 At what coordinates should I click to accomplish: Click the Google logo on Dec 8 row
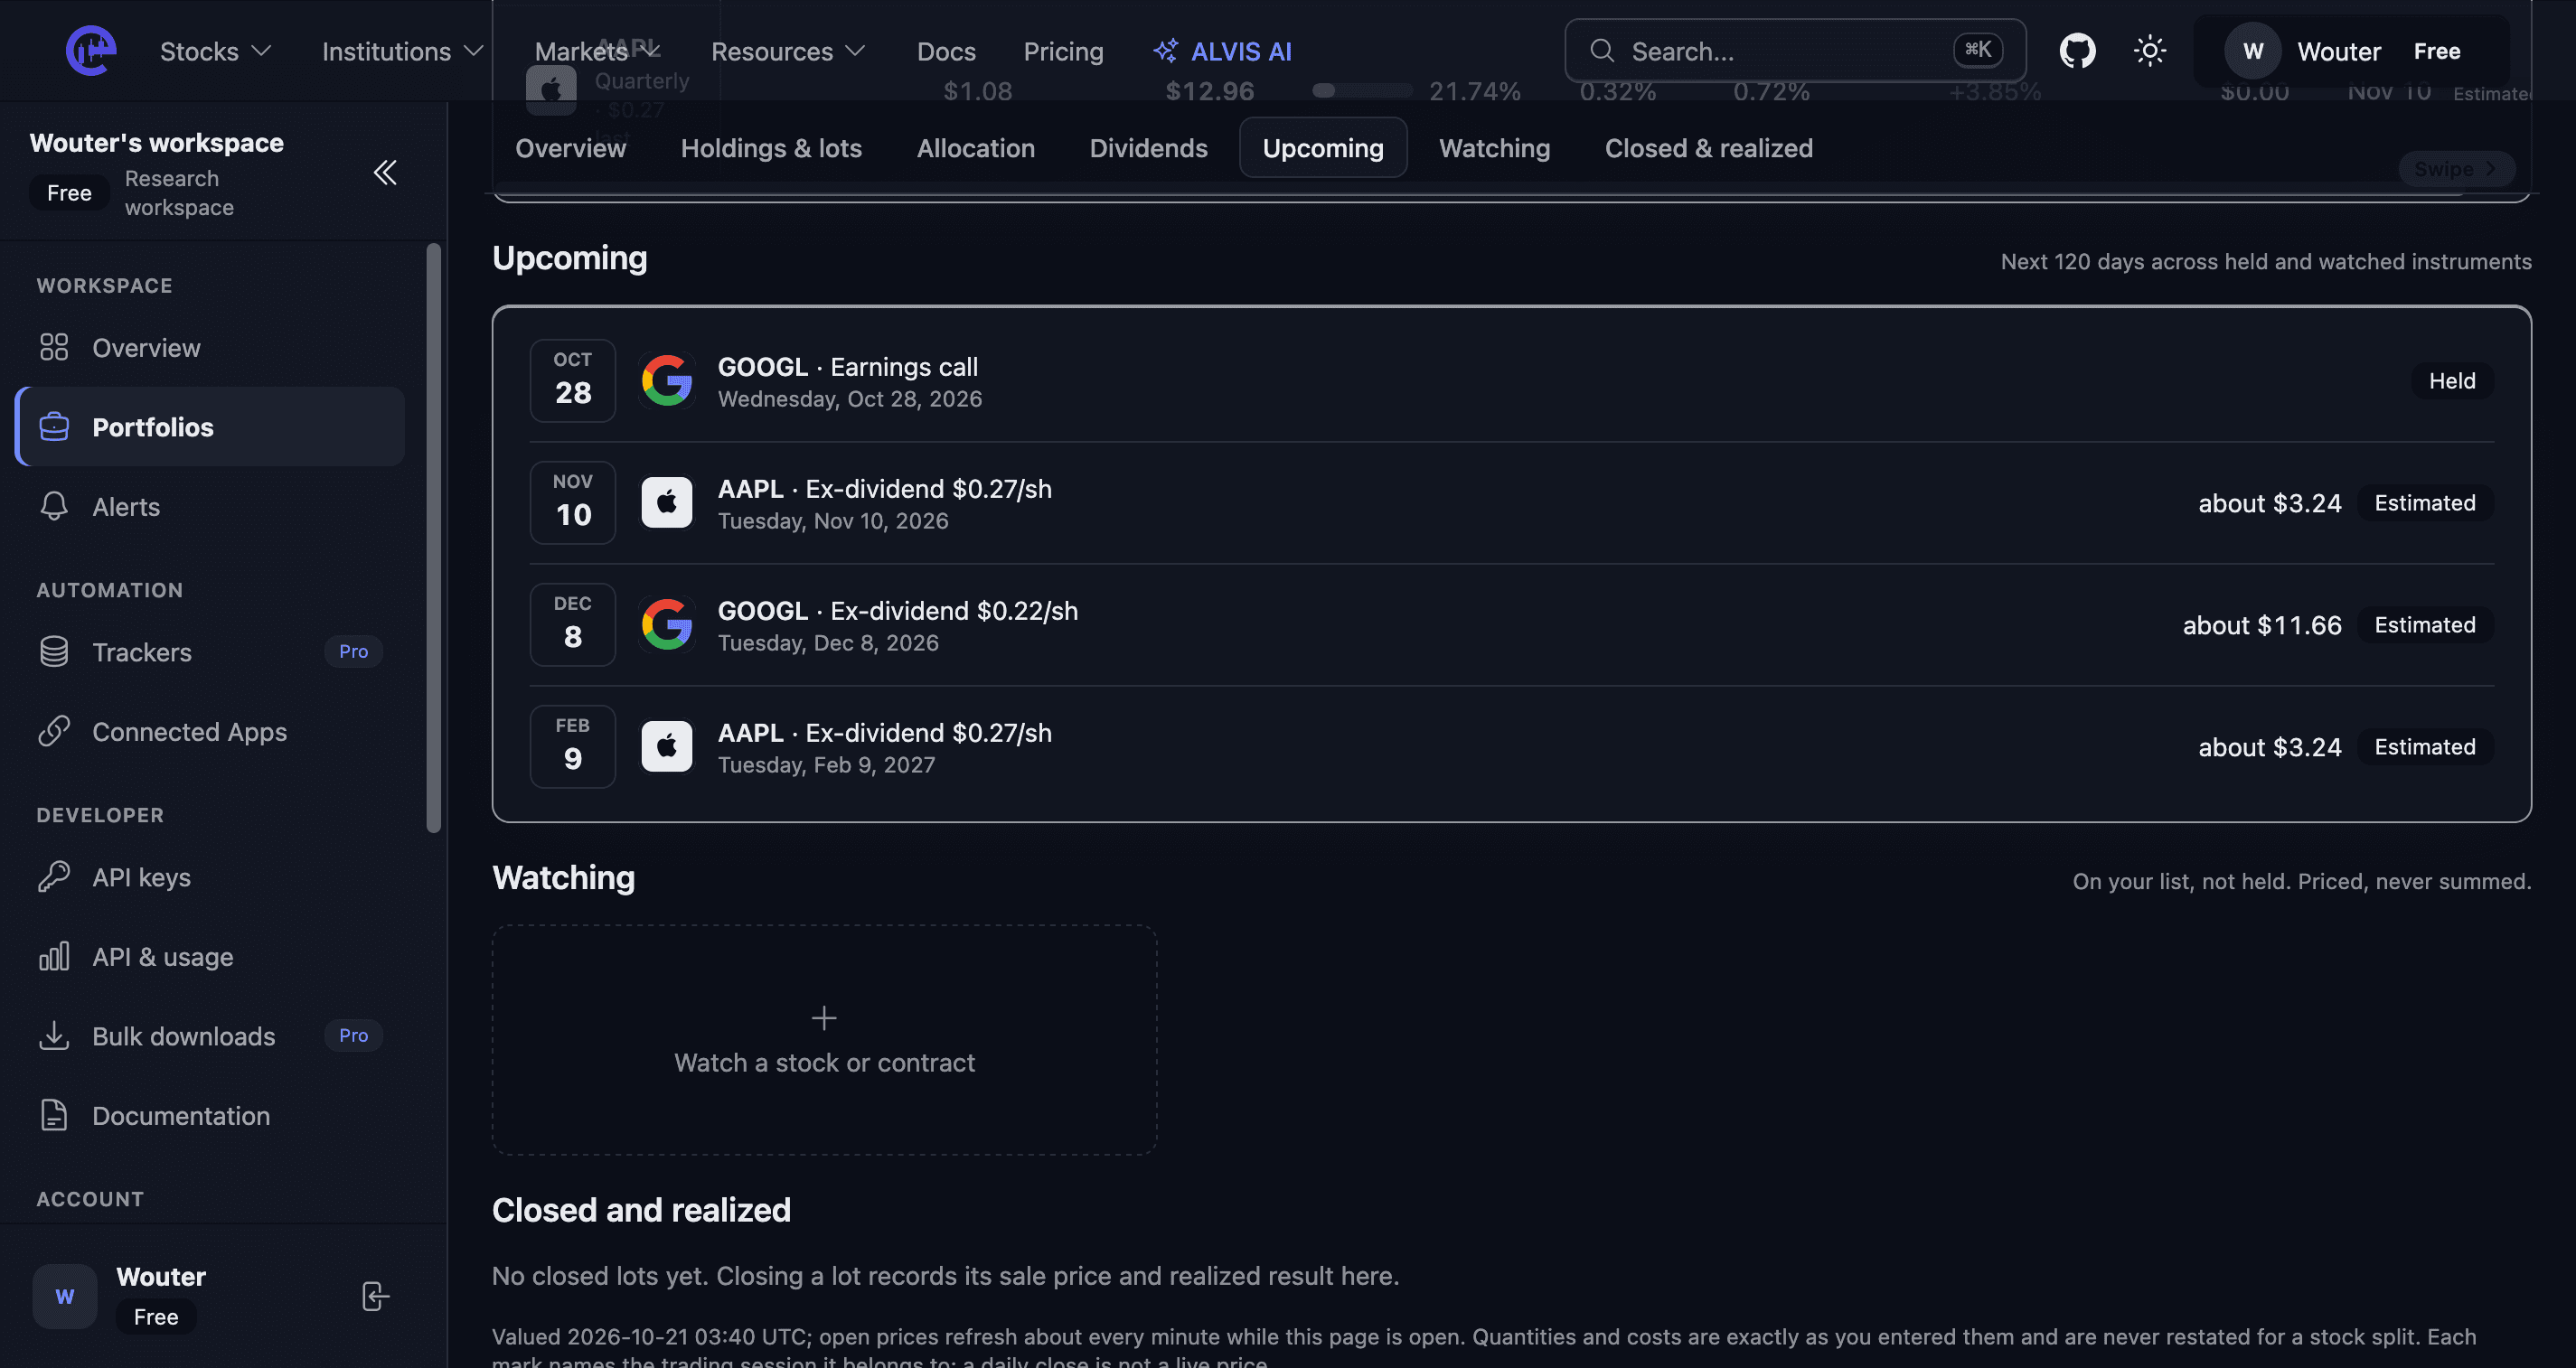pos(667,624)
